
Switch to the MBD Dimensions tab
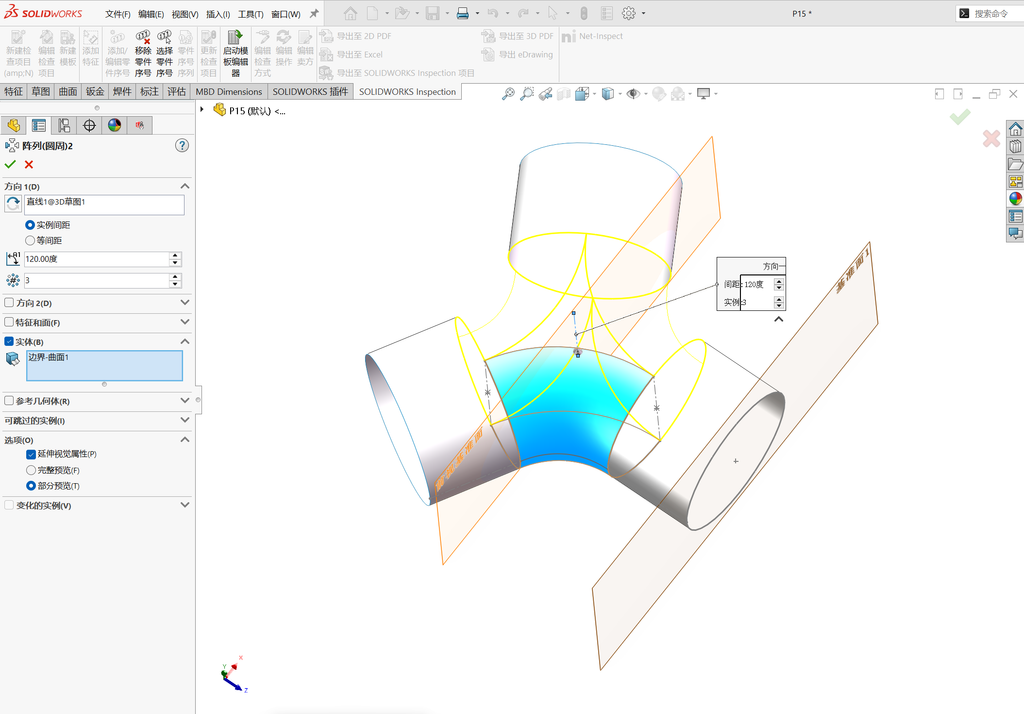point(229,91)
